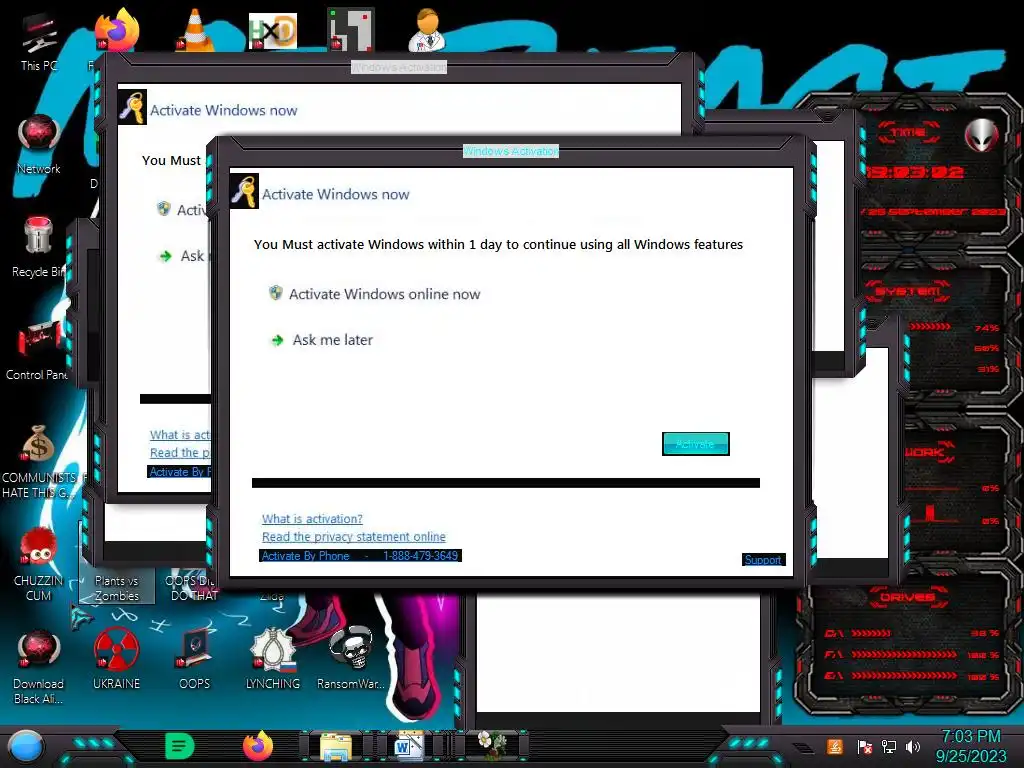The image size is (1024, 768).
Task: Open the What is activation? link
Action: [x=312, y=519]
